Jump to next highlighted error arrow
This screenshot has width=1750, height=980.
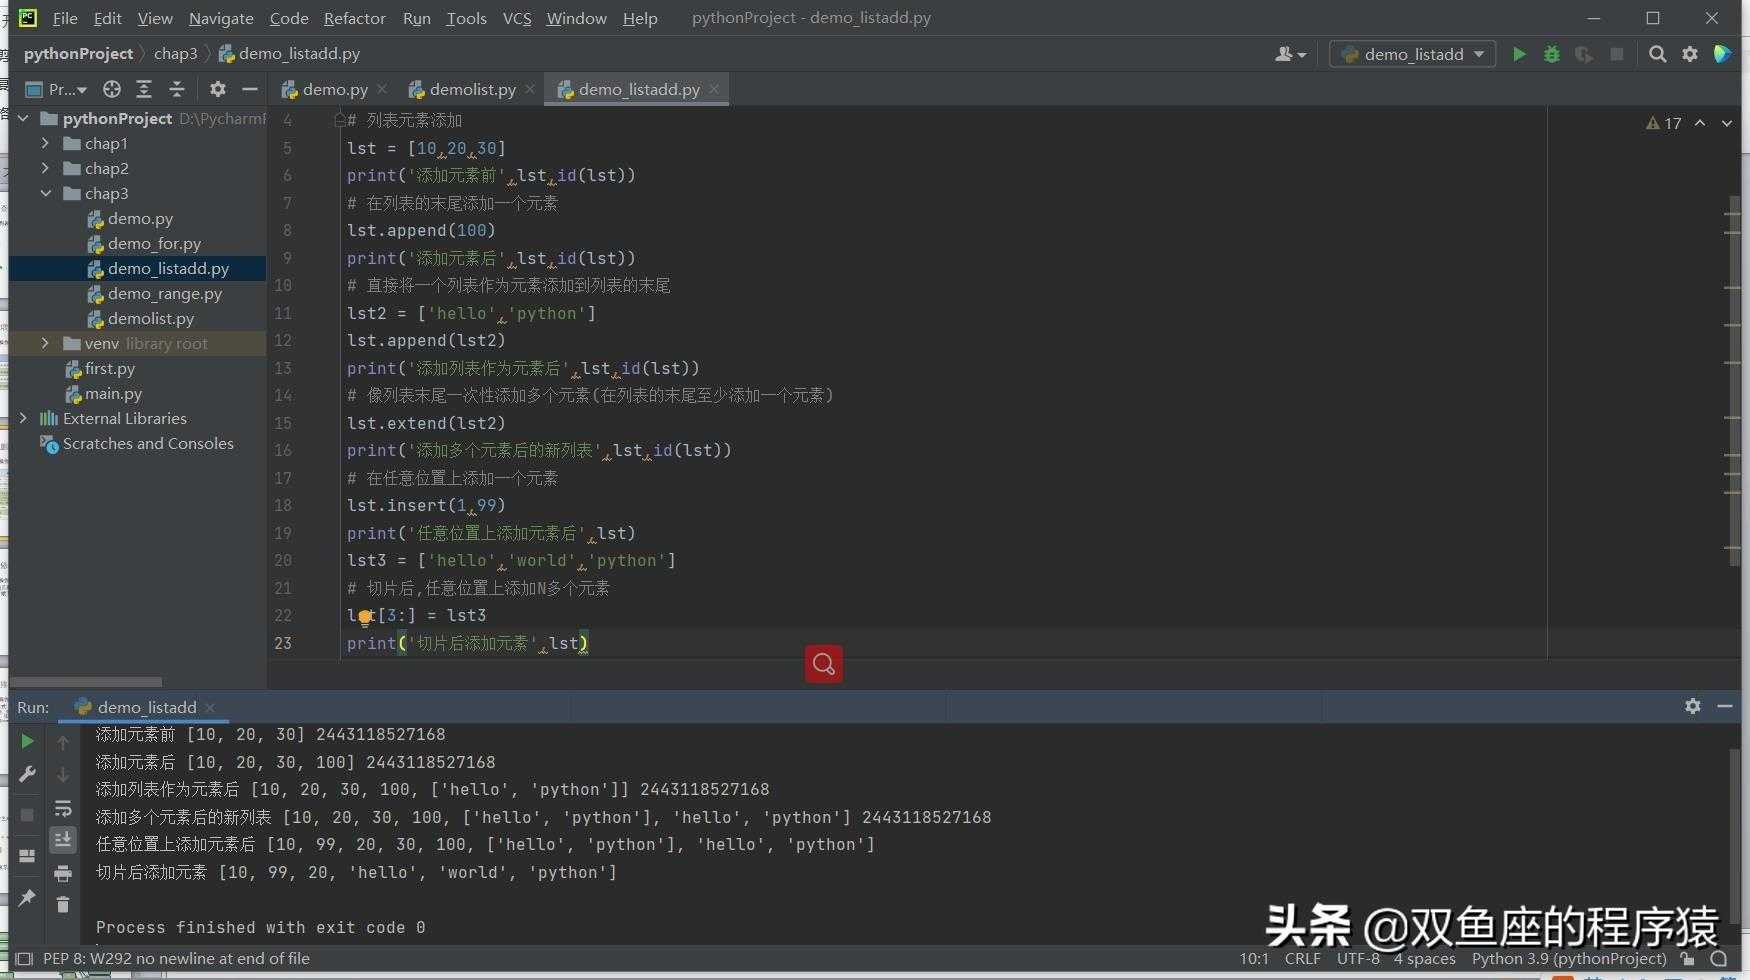[1727, 123]
